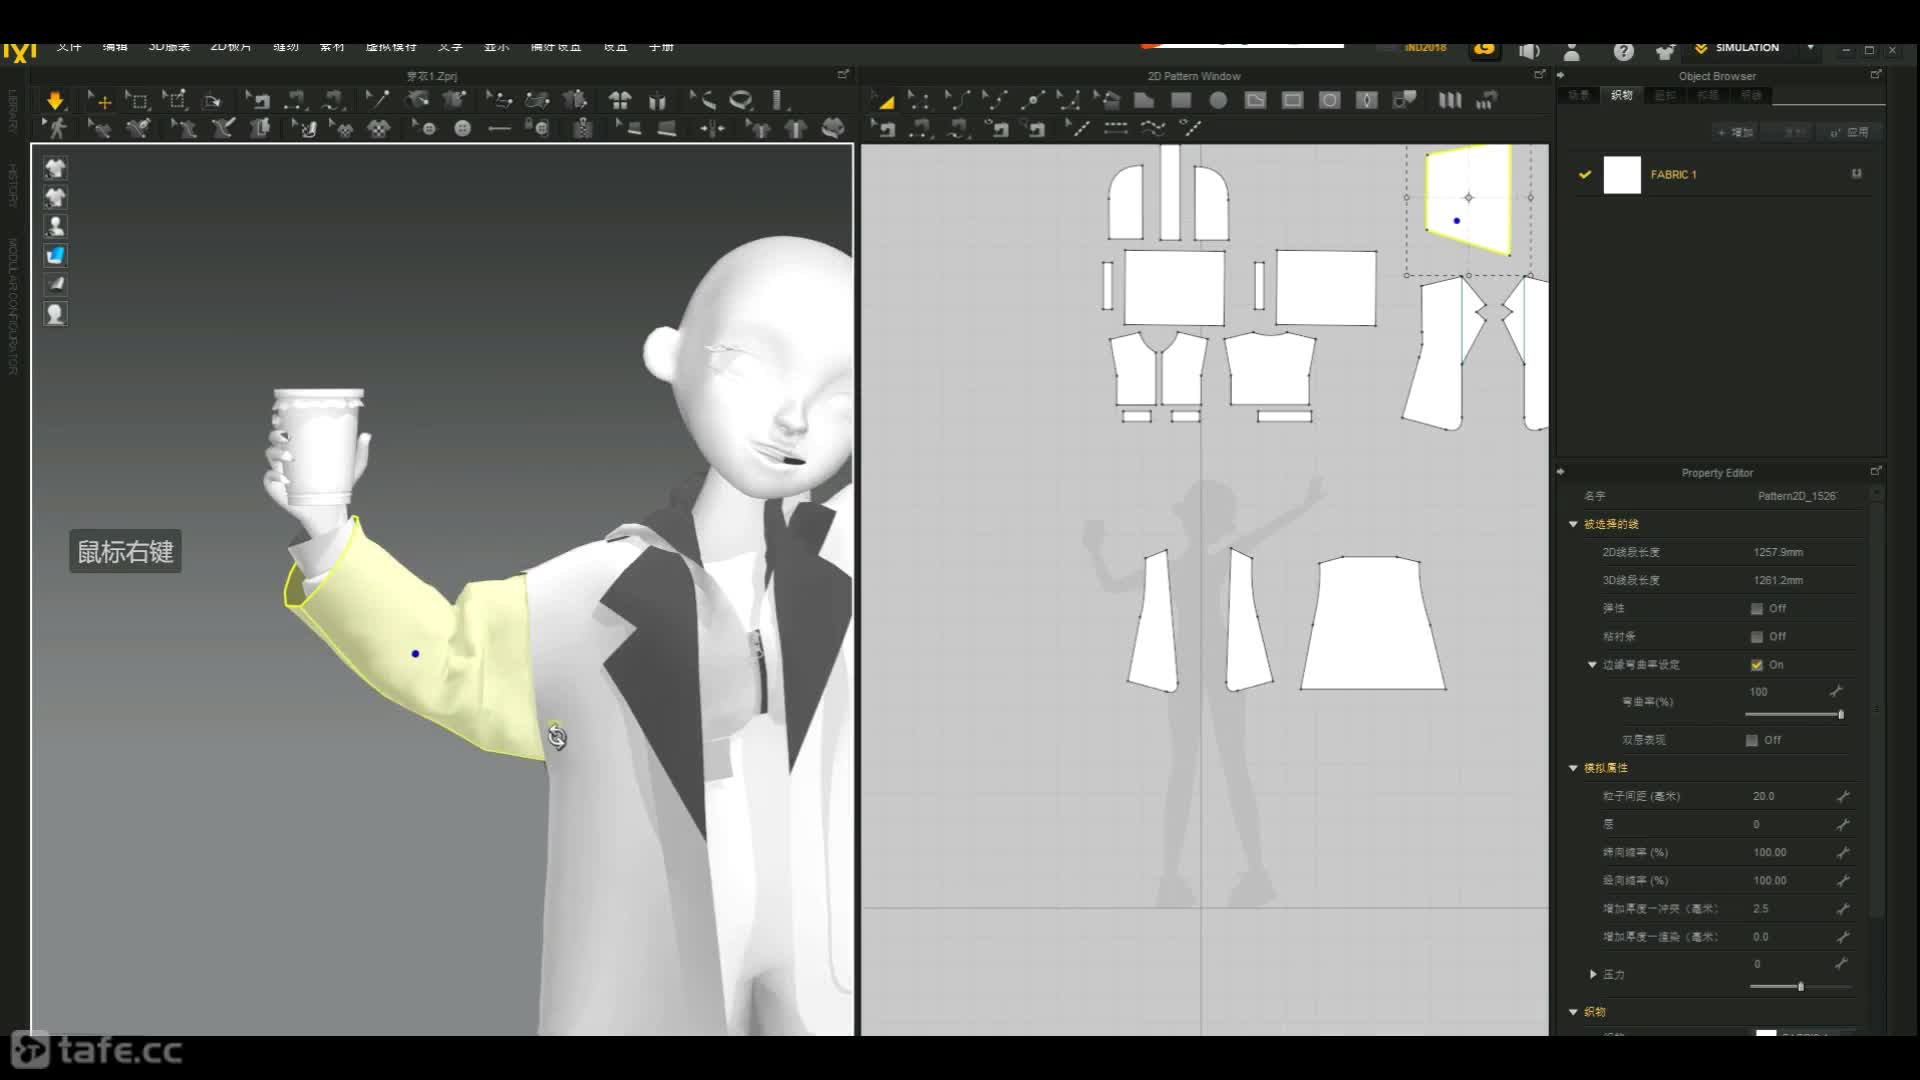
Task: Select the Reset 2D Arrangement shirt icon
Action: [x=620, y=100]
